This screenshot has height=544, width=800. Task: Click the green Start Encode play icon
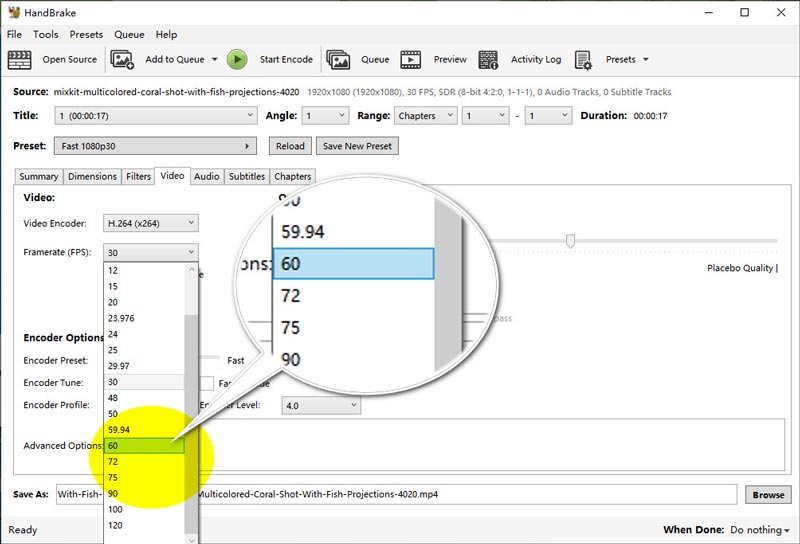(x=237, y=60)
